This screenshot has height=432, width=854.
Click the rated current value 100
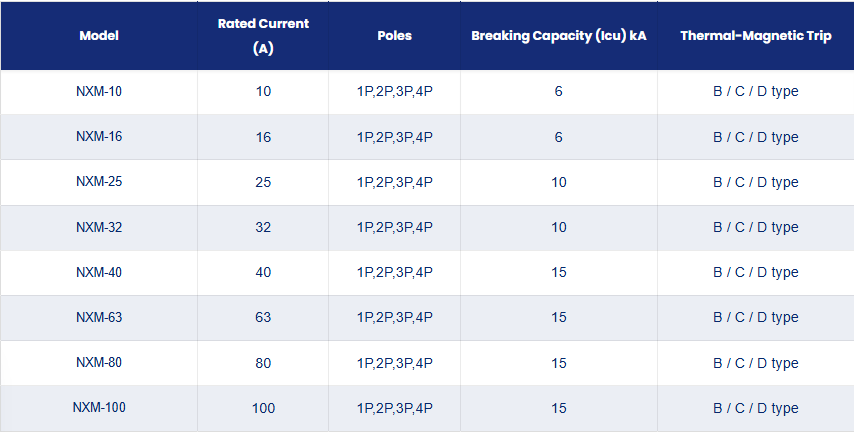(263, 409)
